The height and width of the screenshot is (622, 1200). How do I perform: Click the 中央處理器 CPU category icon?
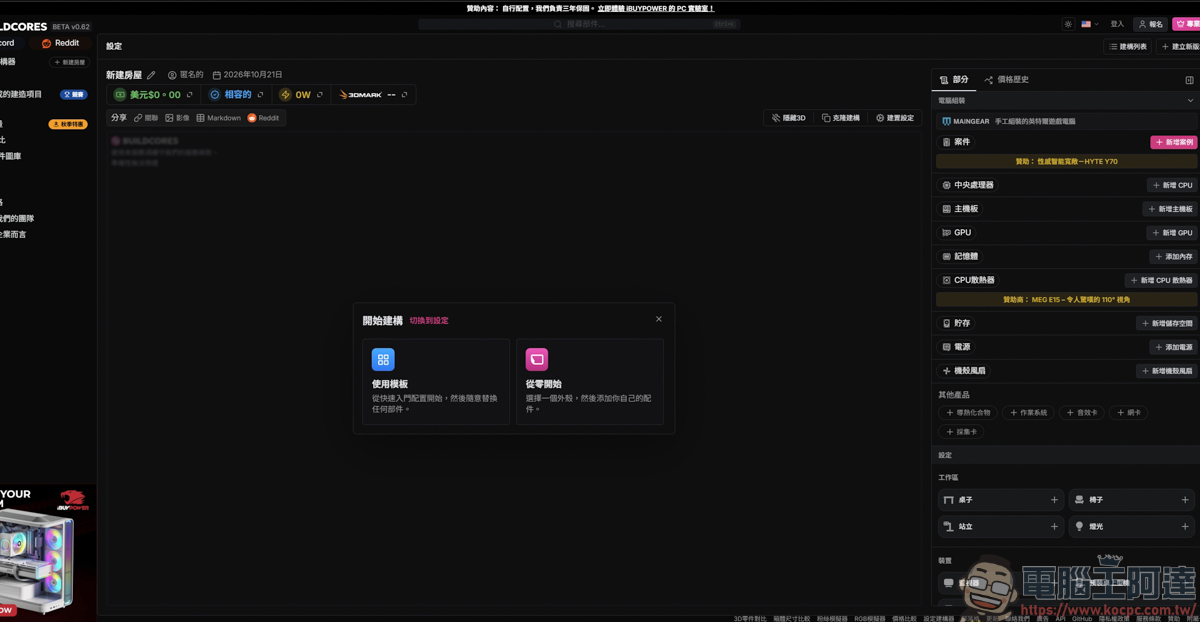pyautogui.click(x=946, y=185)
